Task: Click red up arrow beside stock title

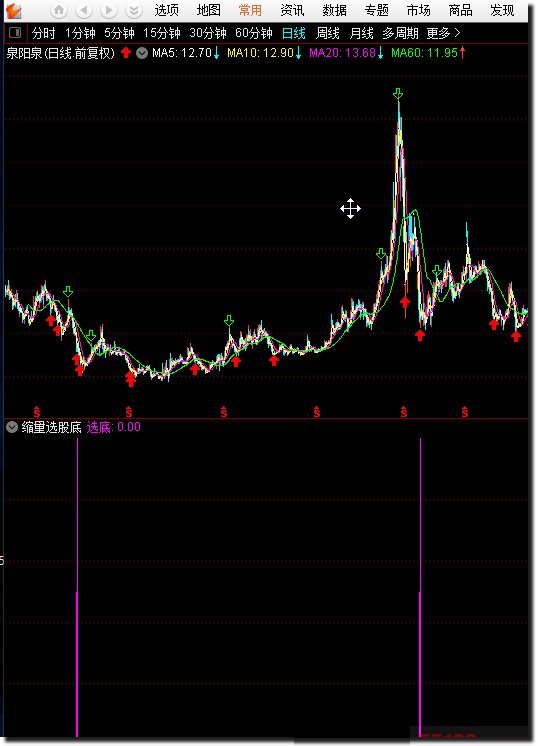Action: [x=126, y=53]
